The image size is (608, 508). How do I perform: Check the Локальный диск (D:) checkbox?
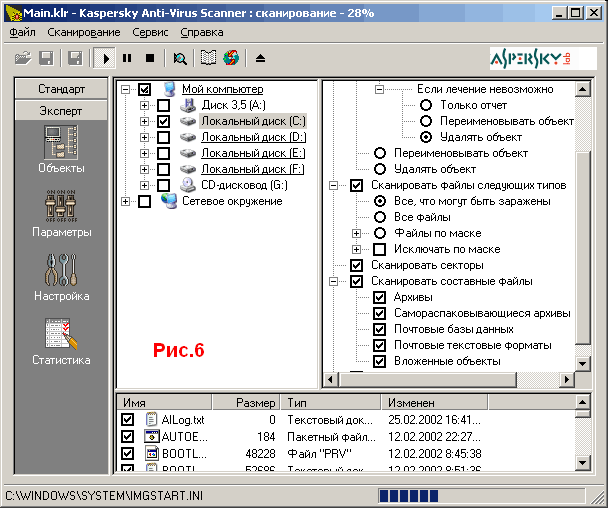point(163,137)
